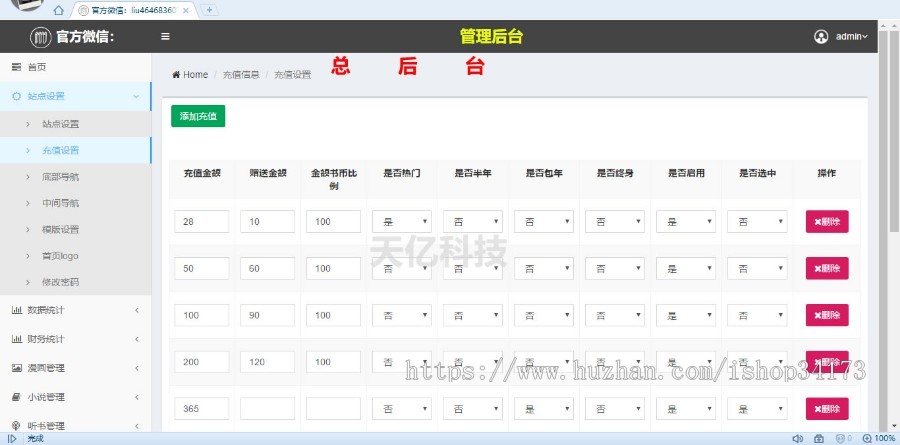Screen dimensions: 900x445
Task: Open 是否半年 dropdown in the 200 row
Action: coord(472,362)
